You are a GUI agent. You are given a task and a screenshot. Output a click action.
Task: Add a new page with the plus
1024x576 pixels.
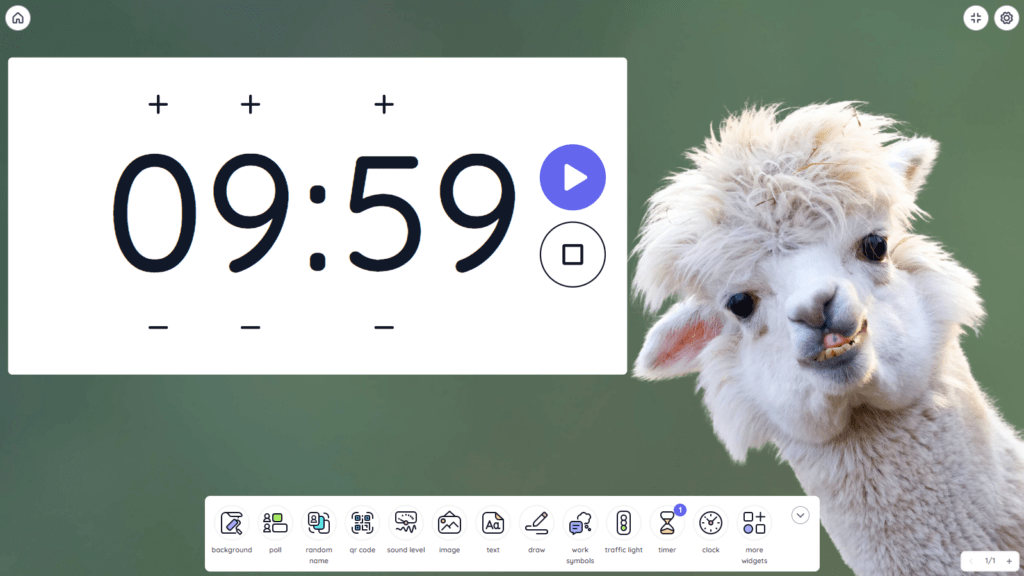click(1010, 561)
